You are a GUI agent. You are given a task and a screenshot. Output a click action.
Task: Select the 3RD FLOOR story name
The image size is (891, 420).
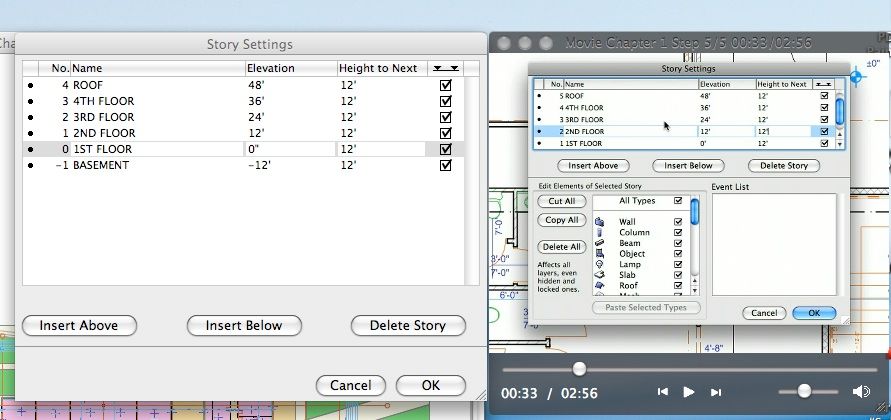click(x=103, y=117)
